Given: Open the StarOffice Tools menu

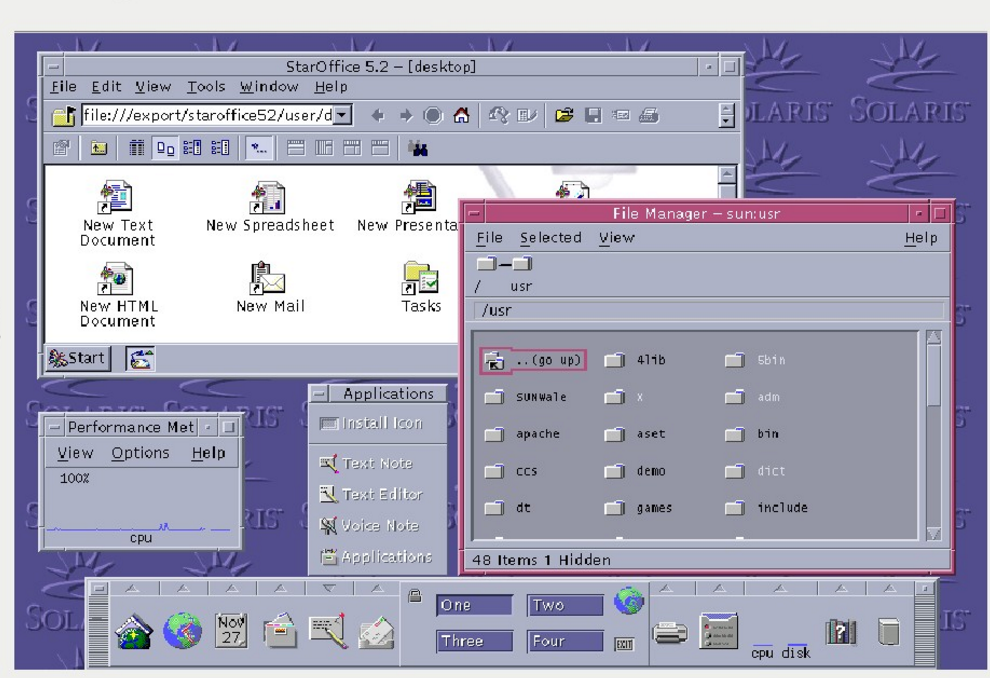Looking at the screenshot, I should [206, 86].
